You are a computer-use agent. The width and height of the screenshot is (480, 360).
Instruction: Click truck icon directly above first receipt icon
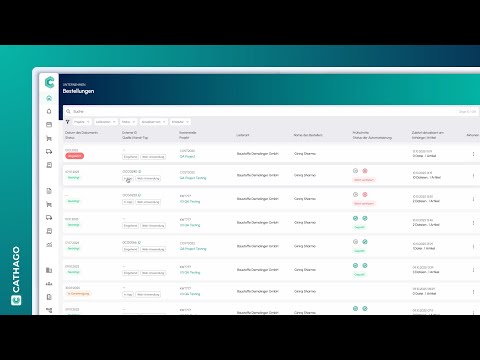pos(49,151)
